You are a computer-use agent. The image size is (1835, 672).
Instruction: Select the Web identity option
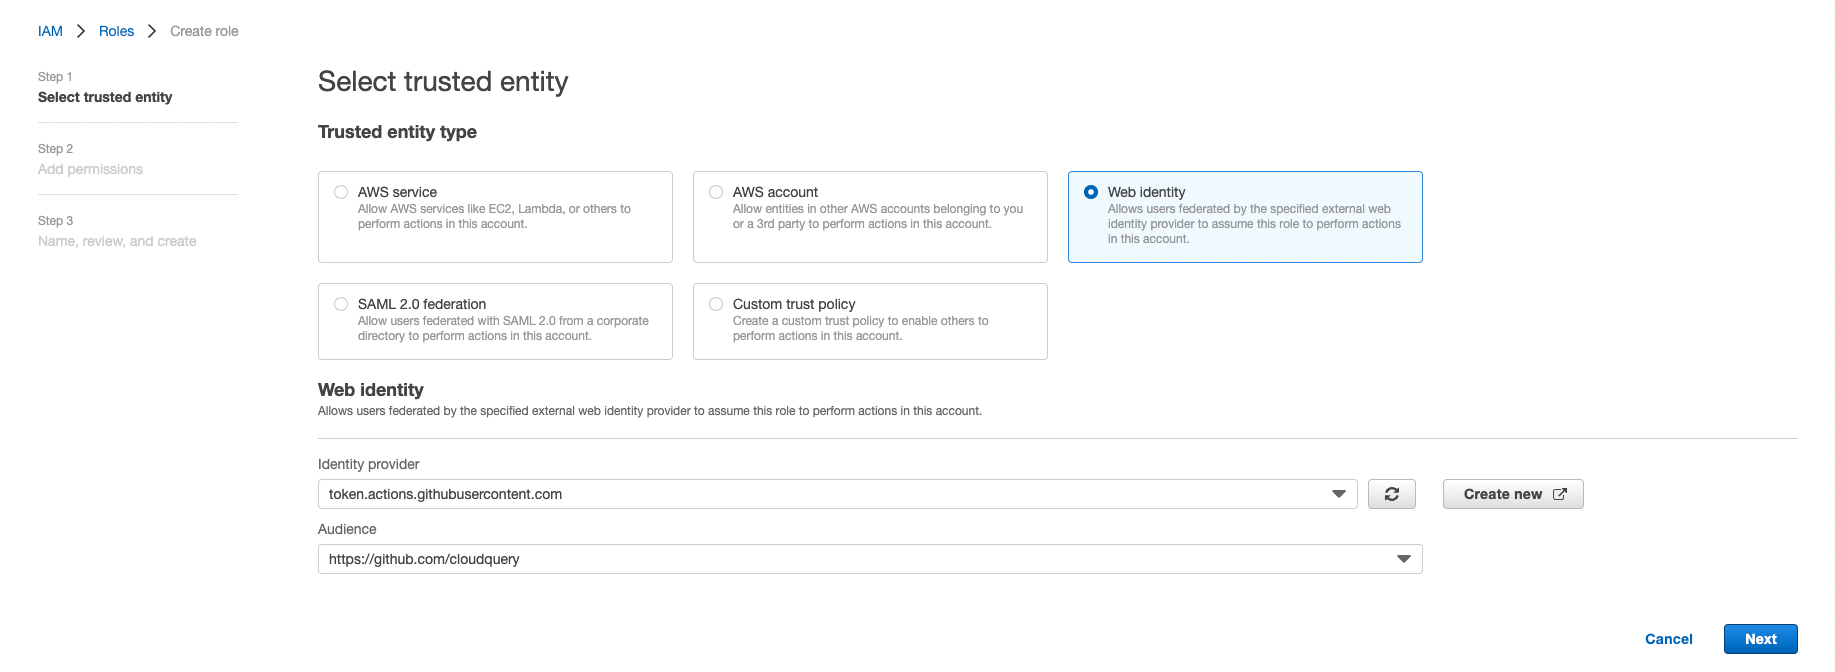coord(1090,191)
